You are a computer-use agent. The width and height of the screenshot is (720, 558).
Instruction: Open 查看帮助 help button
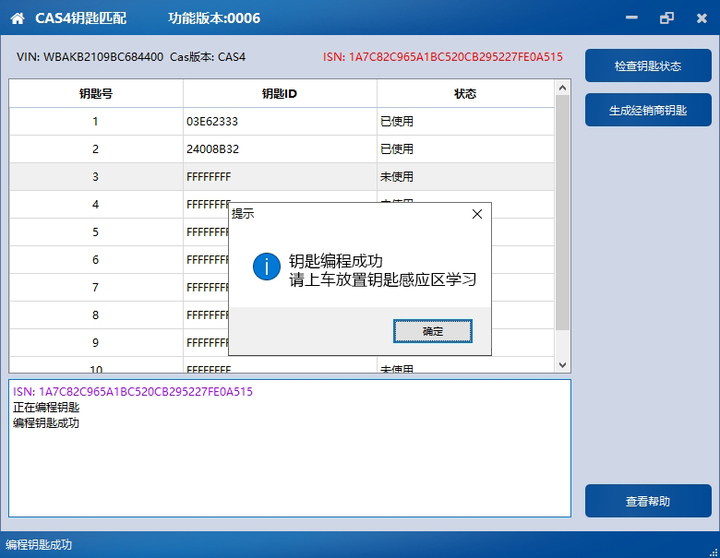tap(648, 501)
